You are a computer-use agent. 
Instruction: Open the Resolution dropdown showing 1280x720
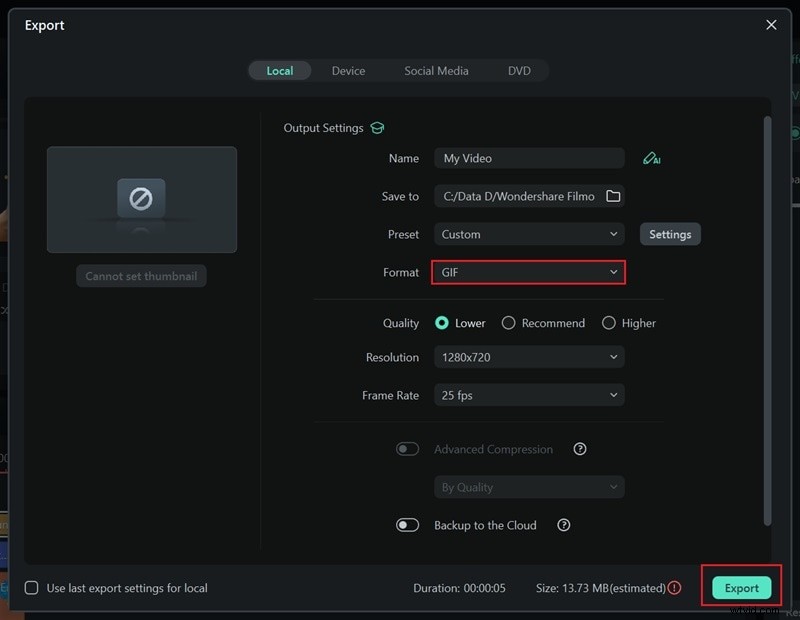click(x=528, y=357)
